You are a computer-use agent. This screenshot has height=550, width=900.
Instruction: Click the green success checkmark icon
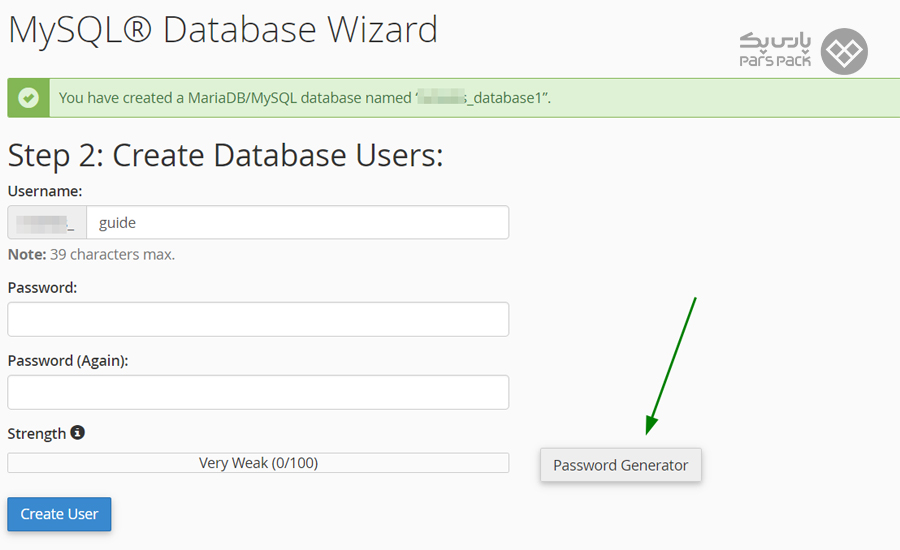coord(28,98)
